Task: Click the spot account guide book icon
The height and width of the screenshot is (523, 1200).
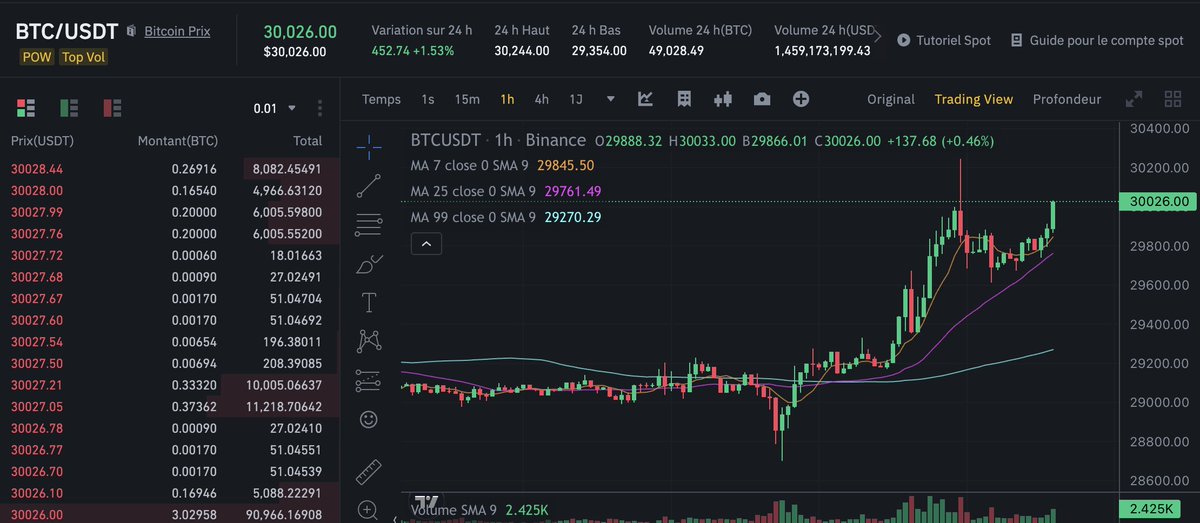Action: click(1017, 41)
